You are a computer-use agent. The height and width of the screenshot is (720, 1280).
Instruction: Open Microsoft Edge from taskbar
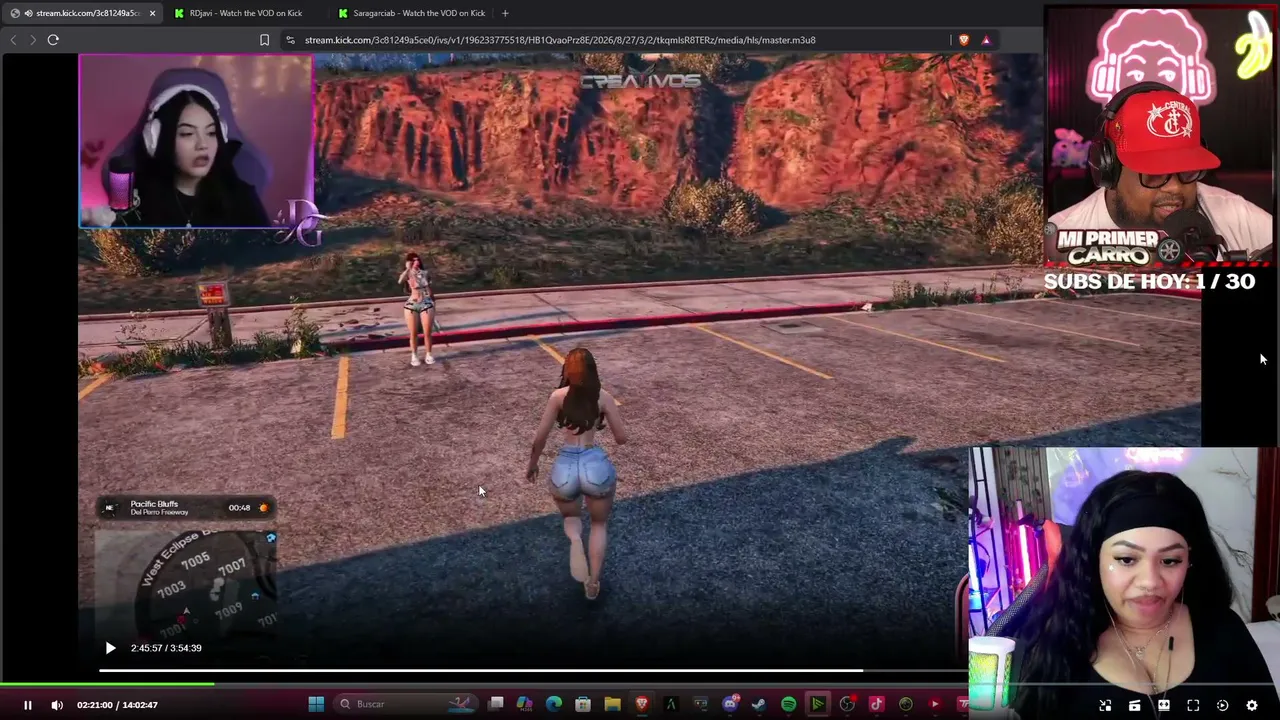[554, 704]
